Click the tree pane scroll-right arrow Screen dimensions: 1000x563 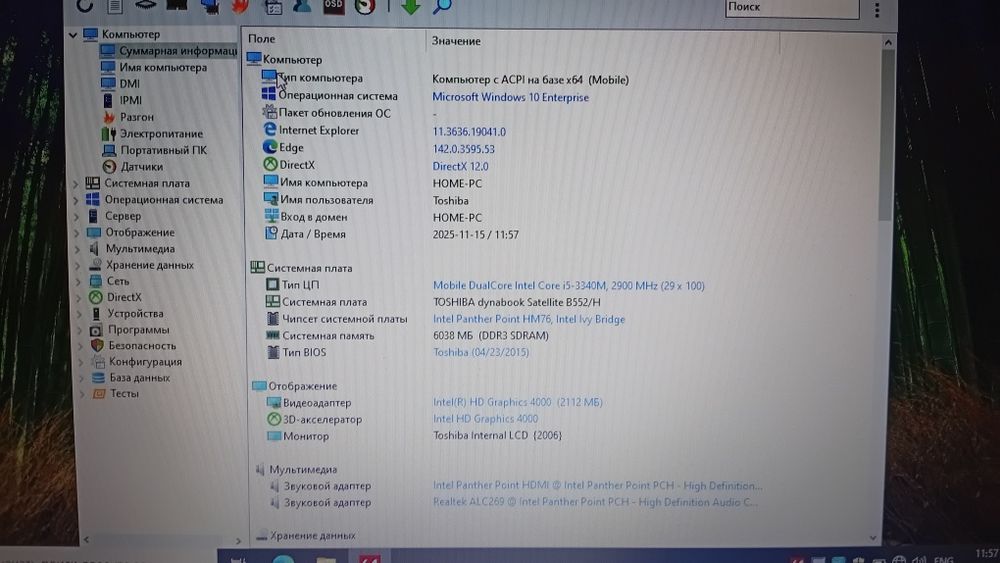coord(238,541)
